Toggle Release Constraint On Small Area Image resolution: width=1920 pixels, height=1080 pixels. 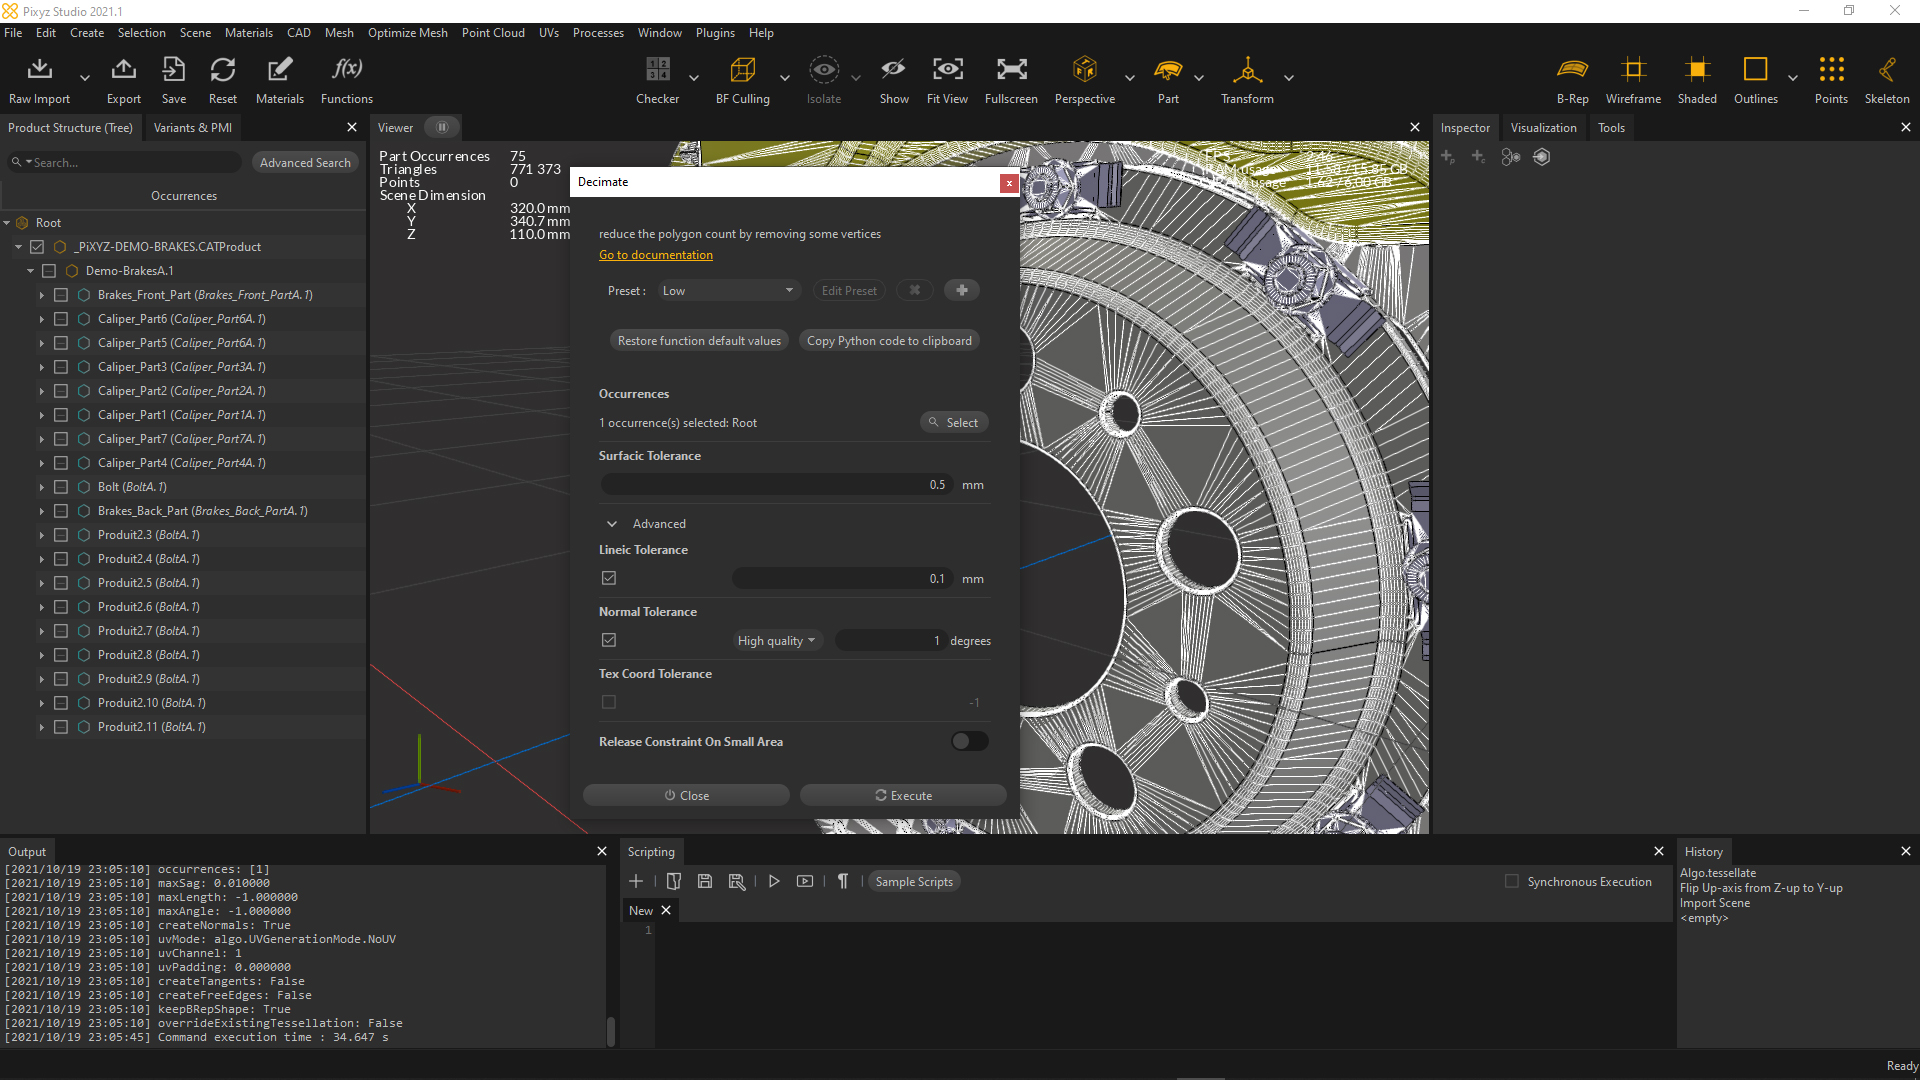pyautogui.click(x=968, y=741)
